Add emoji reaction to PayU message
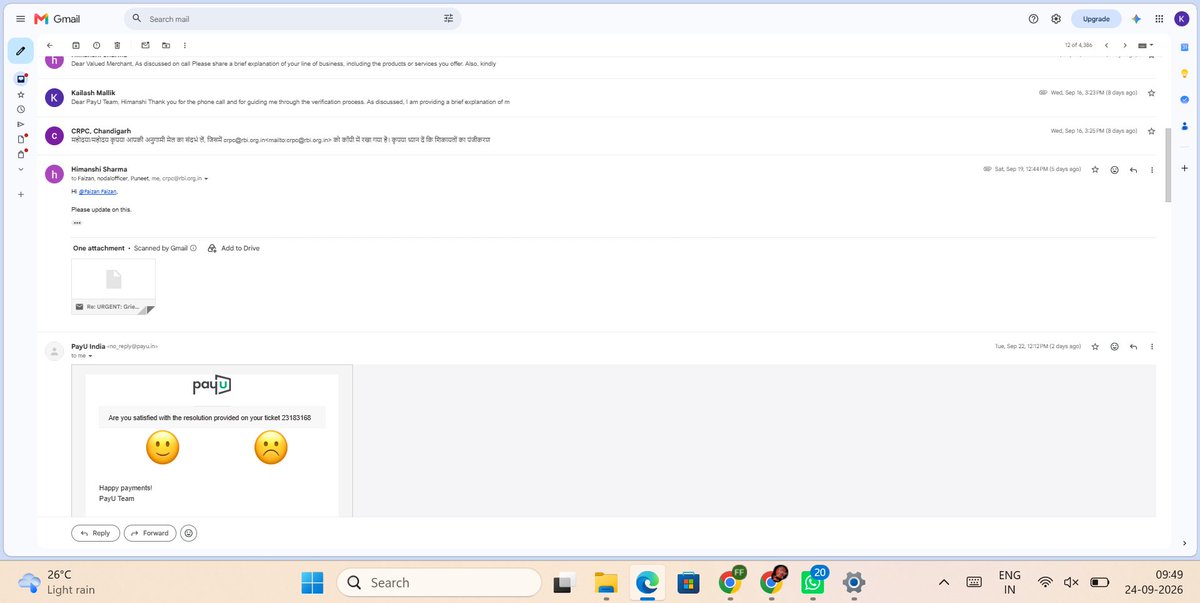The image size is (1200, 603). [x=1114, y=346]
